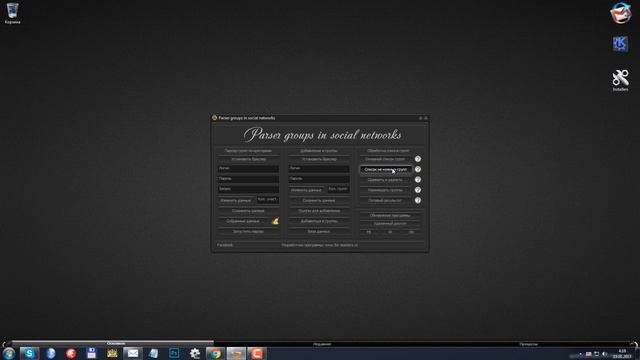Click Изменить данные in the parser column

236,200
